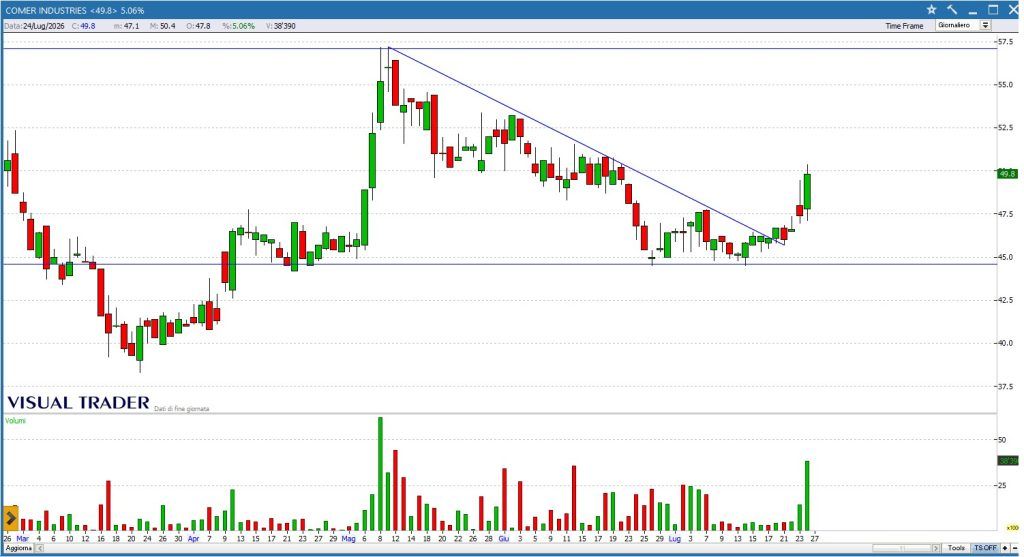1024x557 pixels.
Task: Click the descending blue trendline
Action: [x=588, y=147]
